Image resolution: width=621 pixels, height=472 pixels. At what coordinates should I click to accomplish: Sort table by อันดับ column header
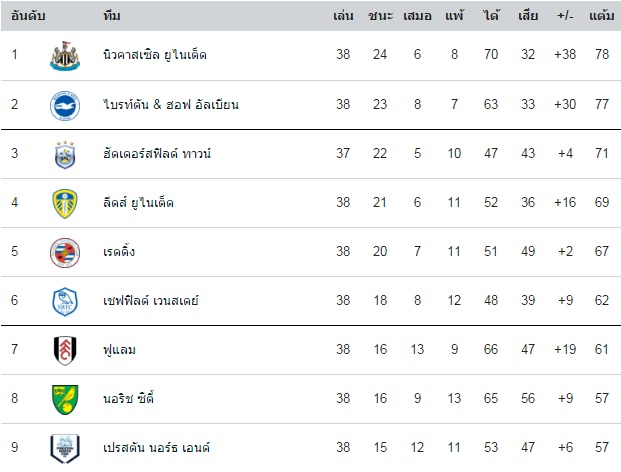click(x=26, y=17)
